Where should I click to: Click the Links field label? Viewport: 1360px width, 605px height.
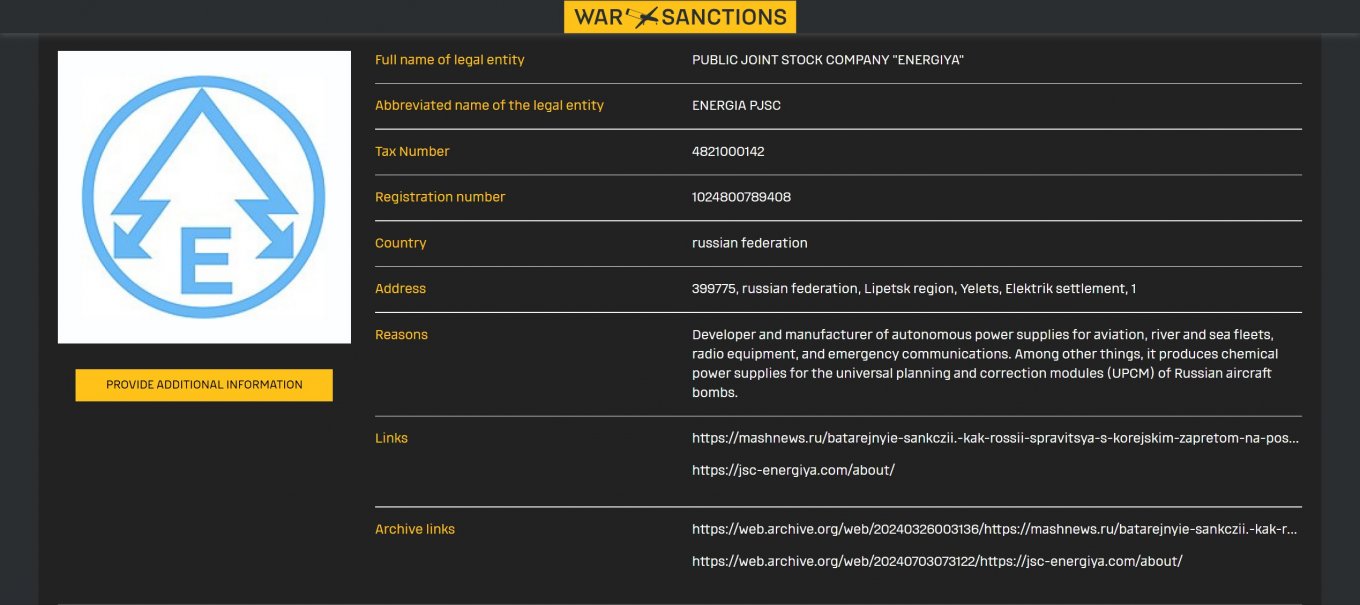tap(391, 438)
